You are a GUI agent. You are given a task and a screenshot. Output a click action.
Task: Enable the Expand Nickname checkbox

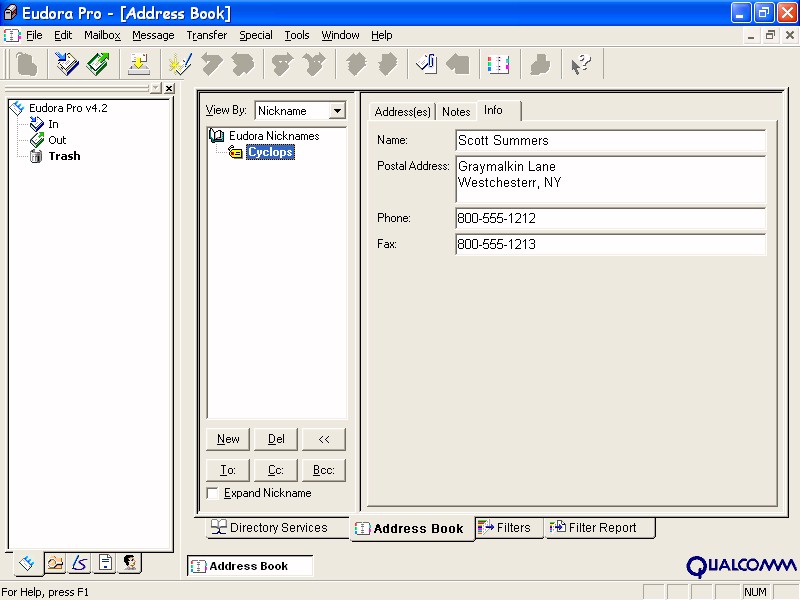click(213, 493)
